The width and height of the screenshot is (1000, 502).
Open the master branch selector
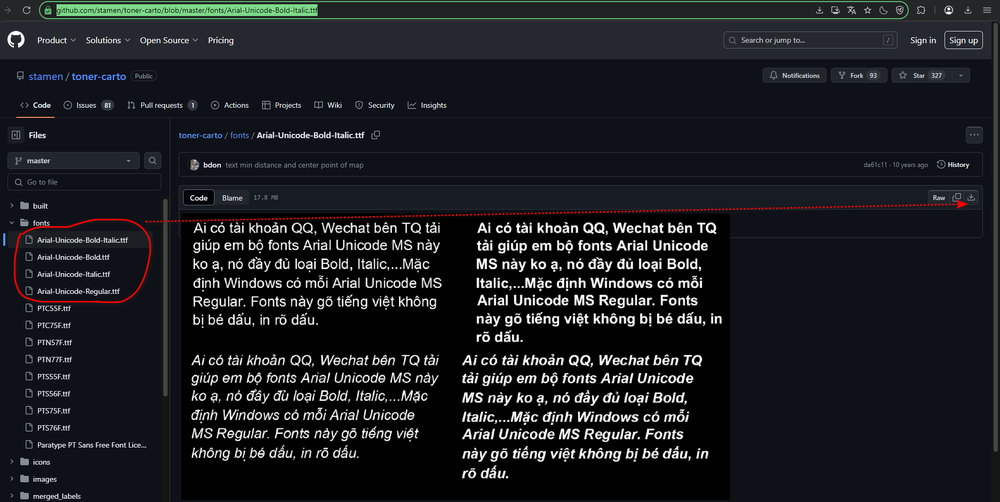coord(74,161)
